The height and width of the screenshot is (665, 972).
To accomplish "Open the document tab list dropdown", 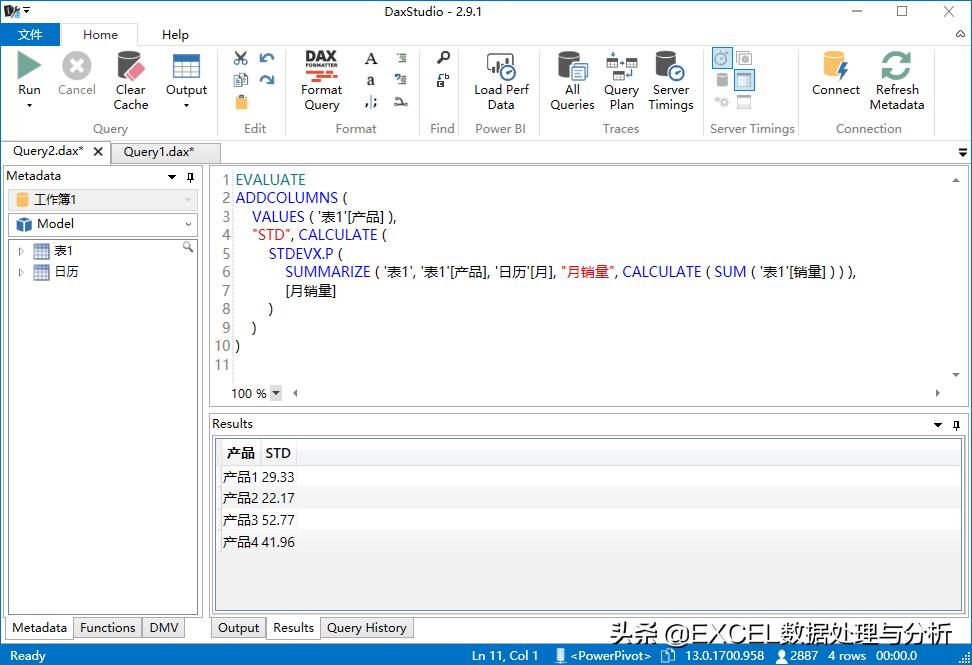I will point(962,152).
